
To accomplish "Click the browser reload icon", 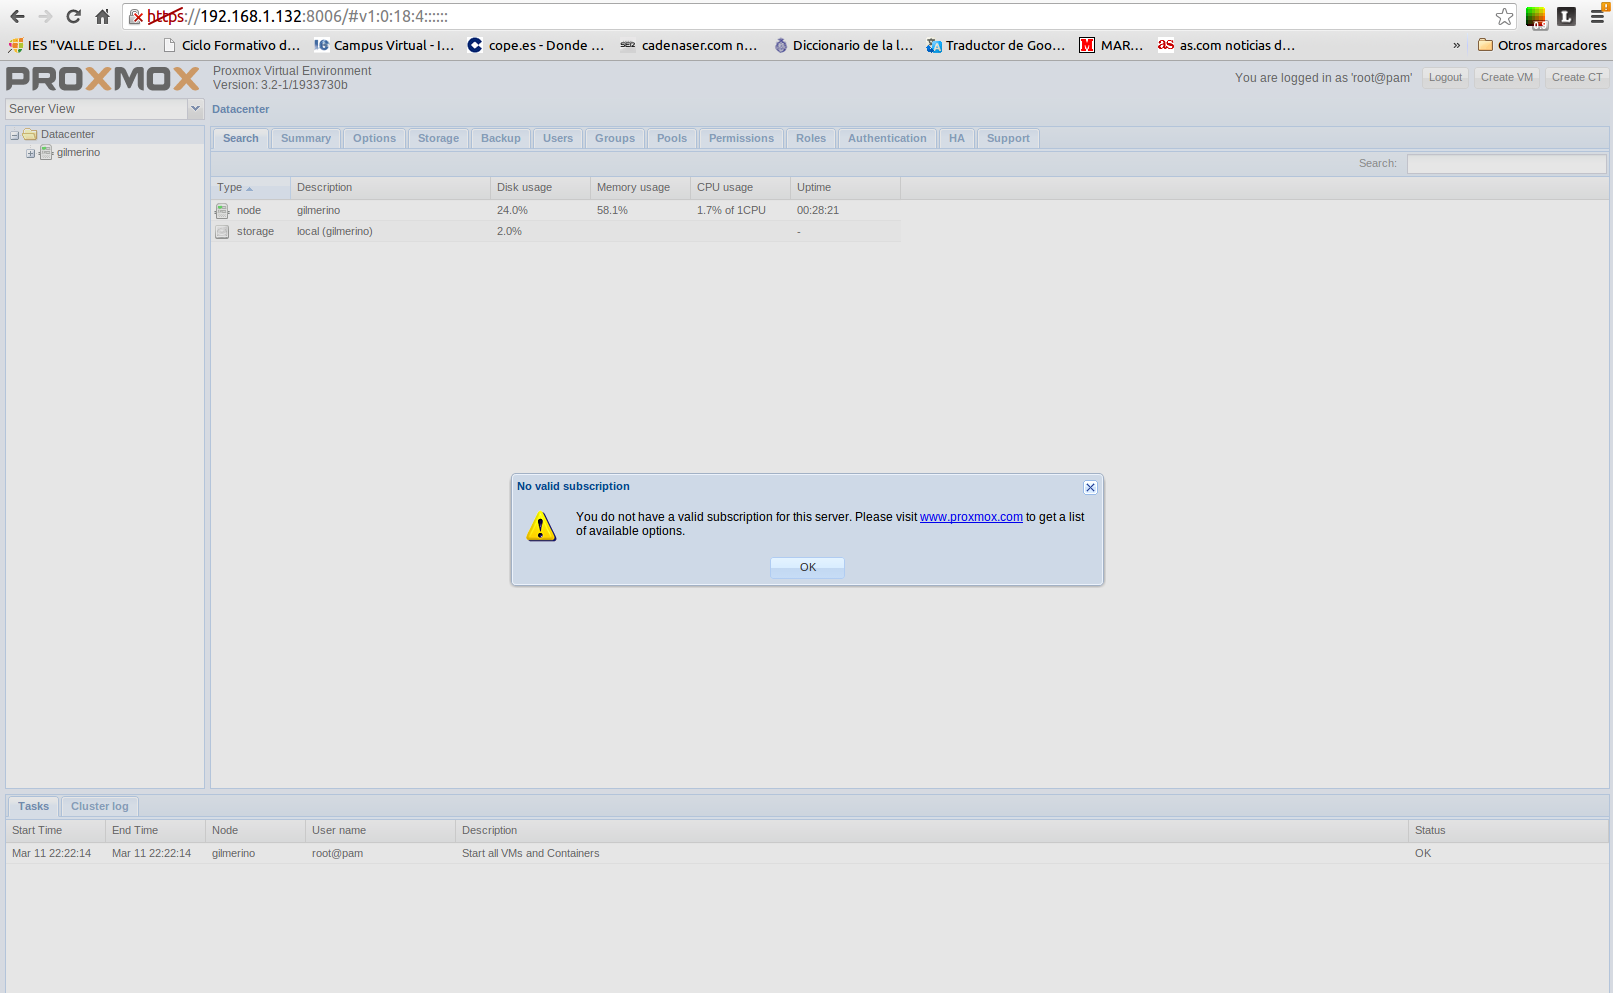I will [73, 16].
